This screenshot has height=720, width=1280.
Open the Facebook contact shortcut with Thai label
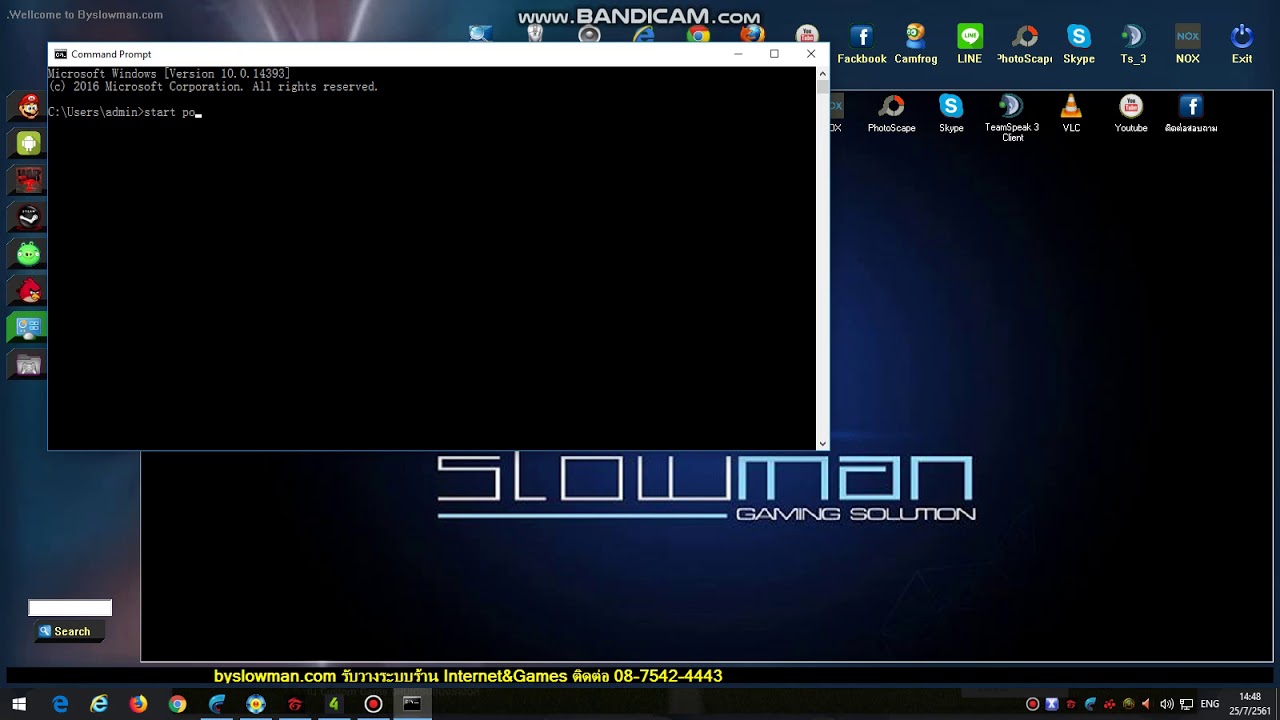[1191, 114]
